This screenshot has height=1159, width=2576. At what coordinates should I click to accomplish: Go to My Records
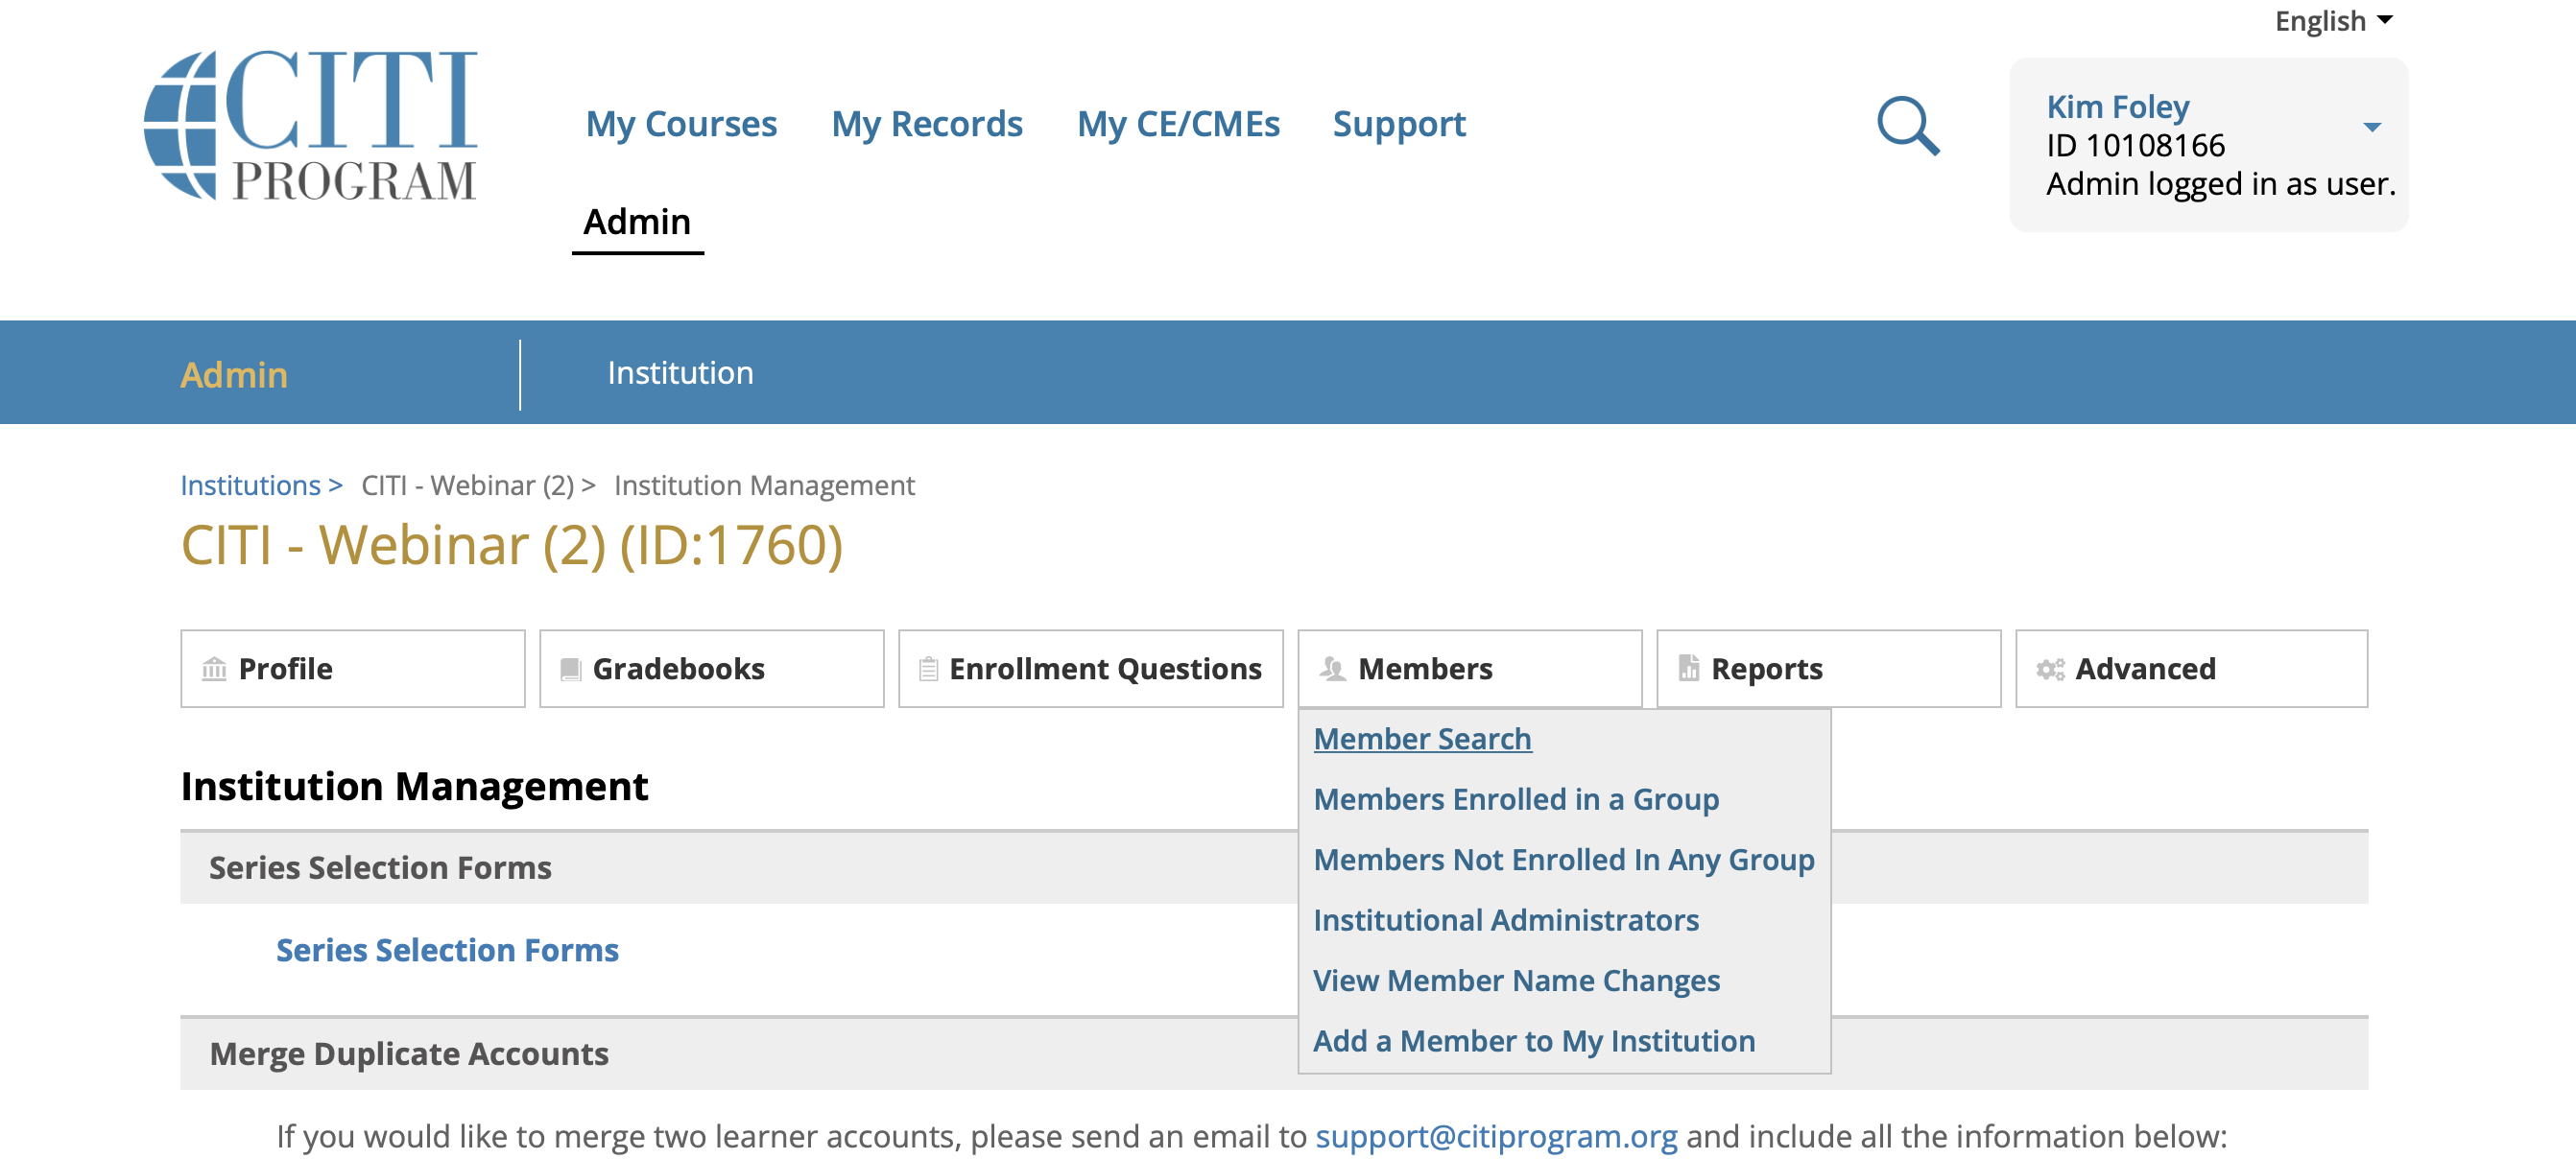[x=927, y=124]
